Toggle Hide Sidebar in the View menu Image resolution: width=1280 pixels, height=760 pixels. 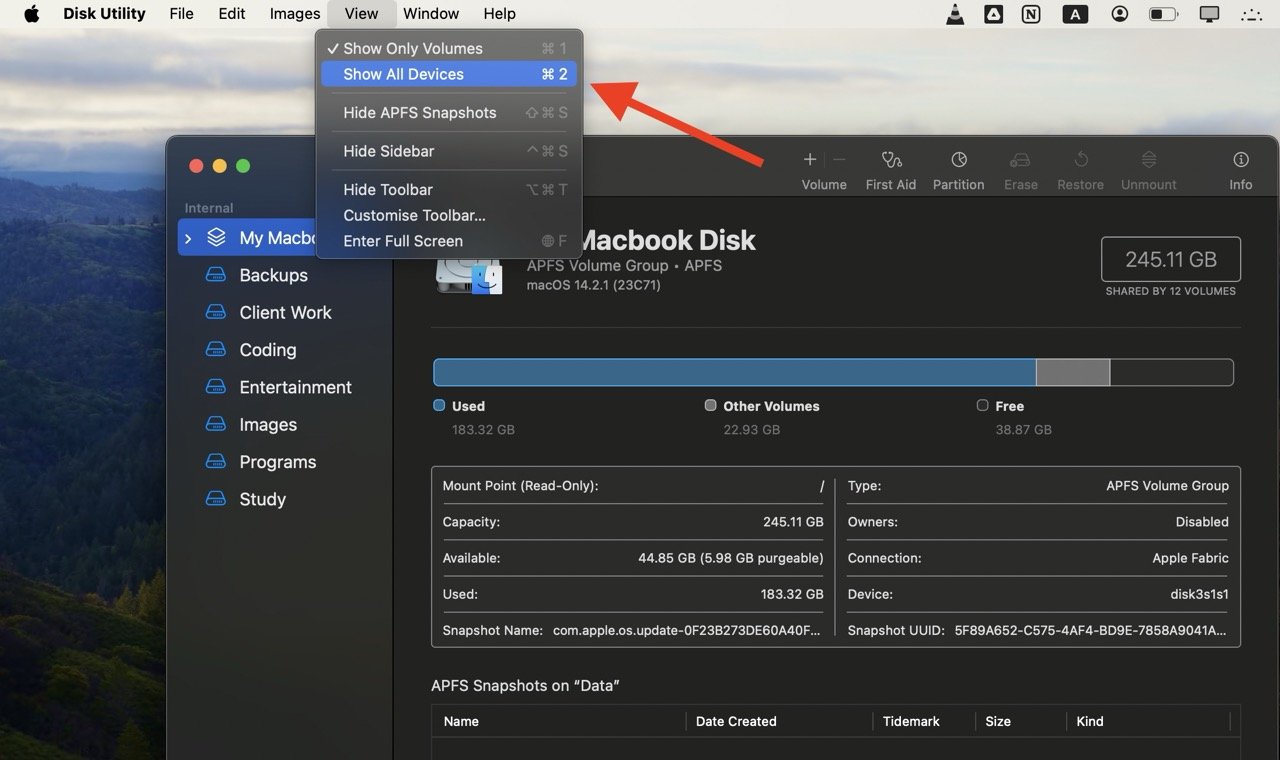[x=388, y=151]
